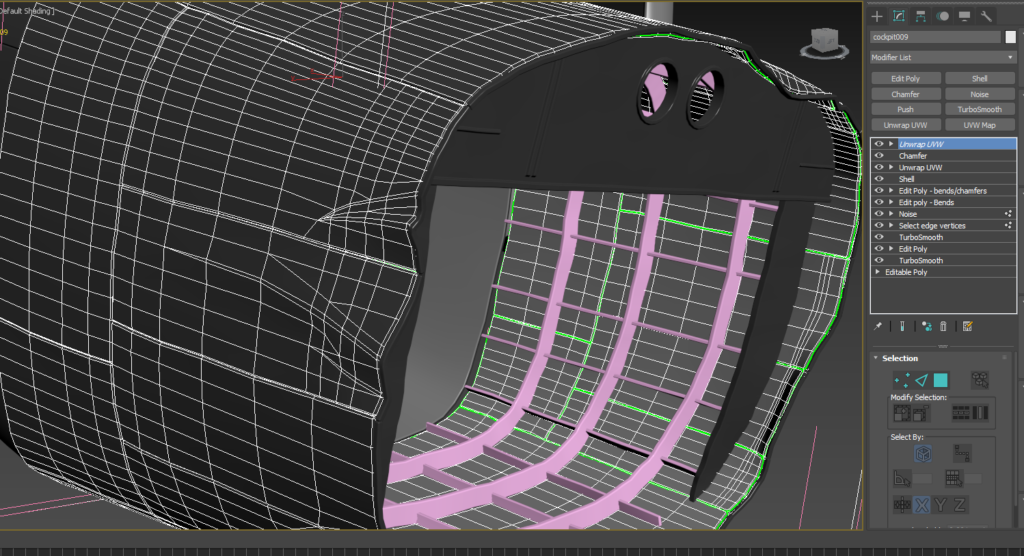Toggle eye on Select edge vertices modifier

[x=879, y=225]
